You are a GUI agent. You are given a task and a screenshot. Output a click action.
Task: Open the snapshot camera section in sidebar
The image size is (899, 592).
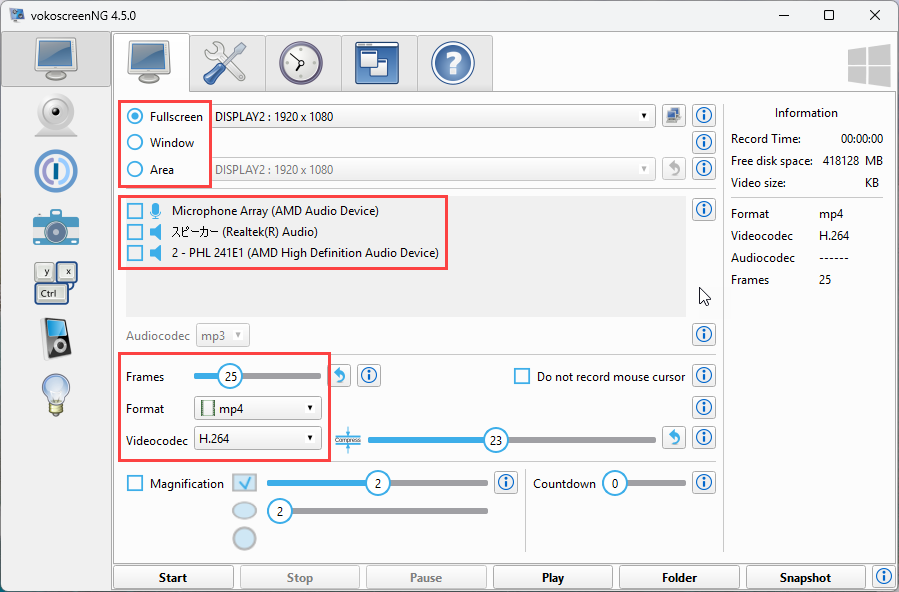point(56,227)
